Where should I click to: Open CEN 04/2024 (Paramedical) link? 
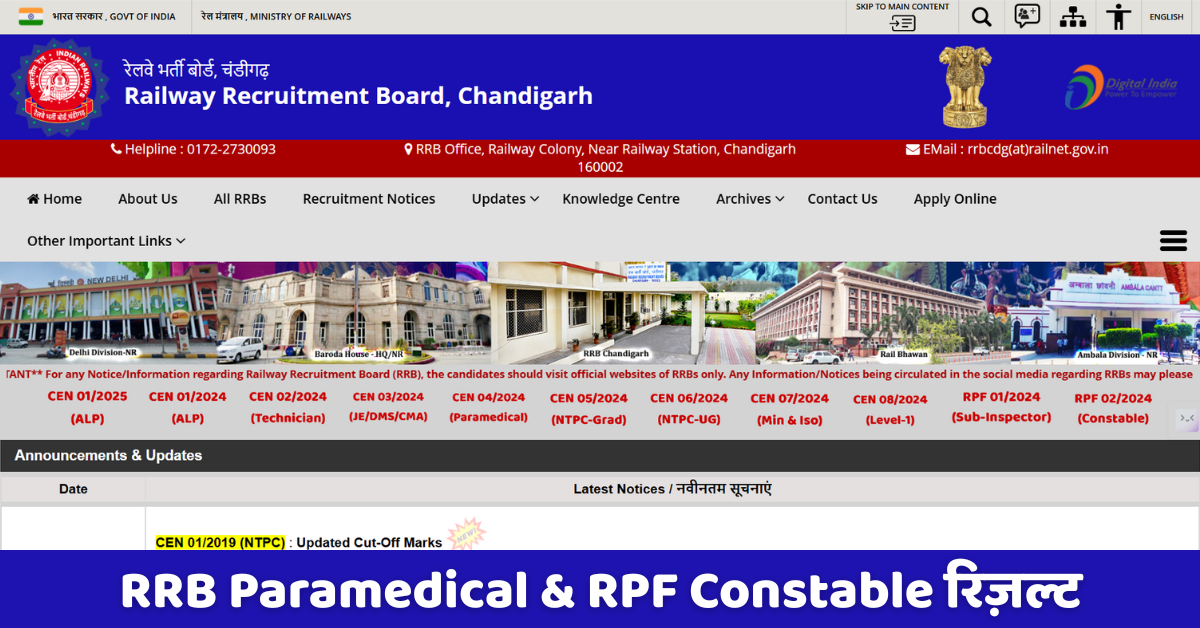488,408
